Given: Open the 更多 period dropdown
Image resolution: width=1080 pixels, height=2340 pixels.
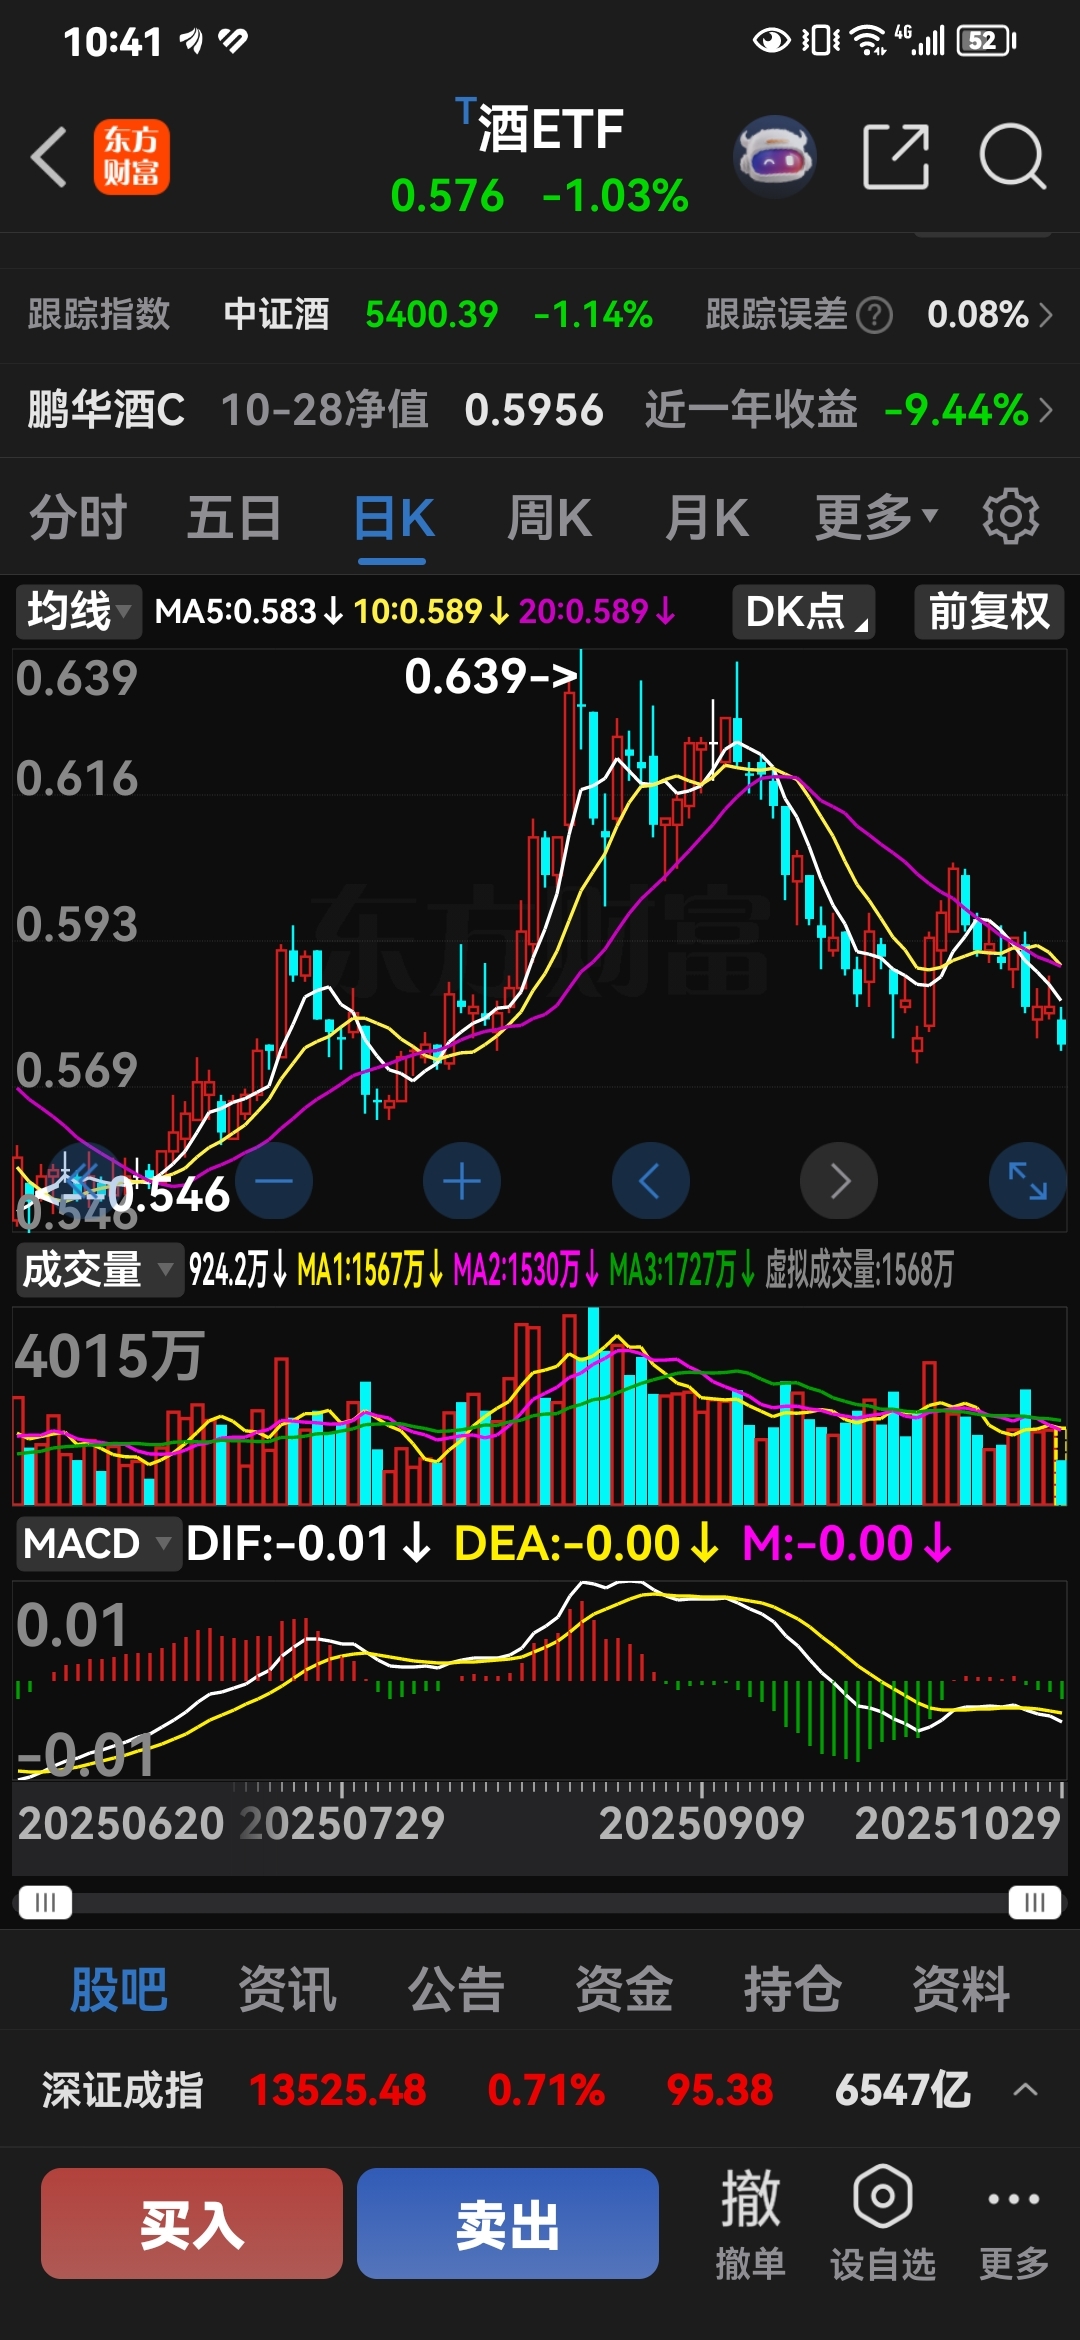Looking at the screenshot, I should [876, 518].
